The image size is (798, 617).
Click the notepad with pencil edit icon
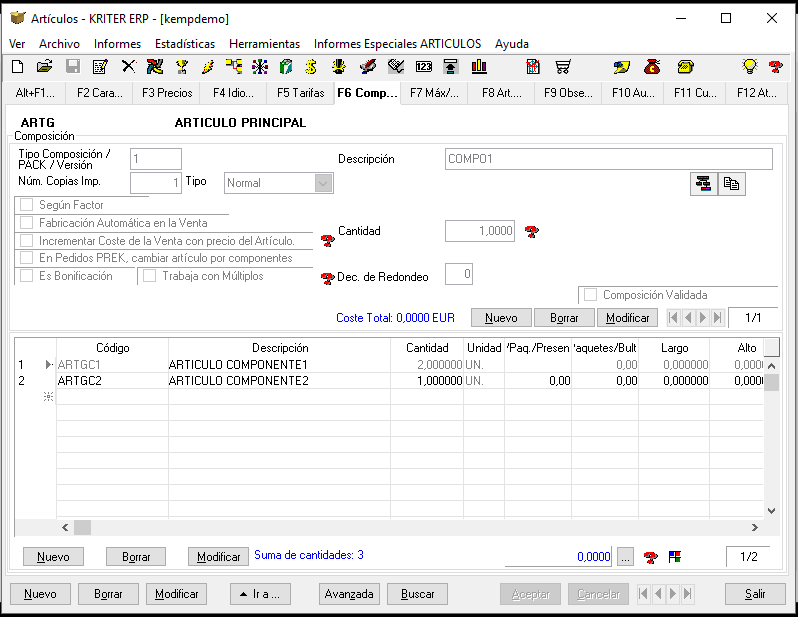100,67
